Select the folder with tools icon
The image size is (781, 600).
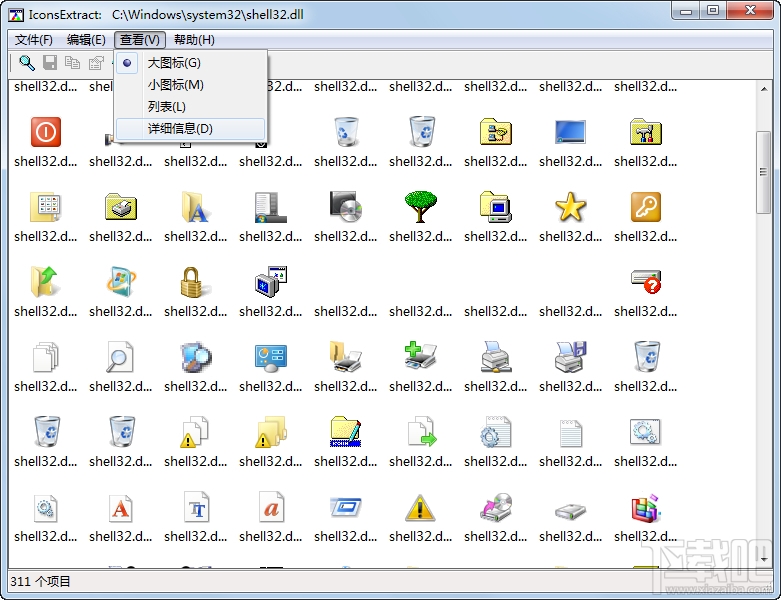coord(646,131)
